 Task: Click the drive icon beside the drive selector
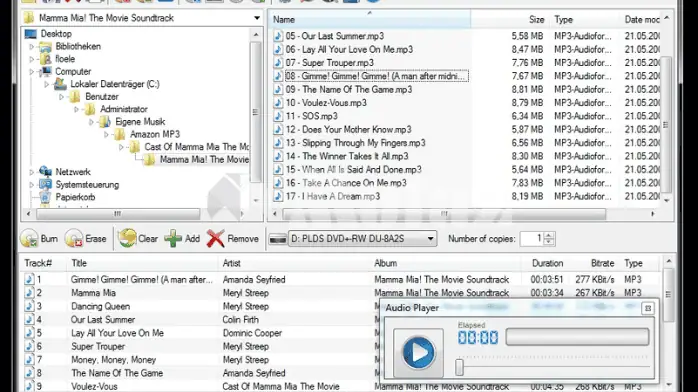[x=278, y=239]
